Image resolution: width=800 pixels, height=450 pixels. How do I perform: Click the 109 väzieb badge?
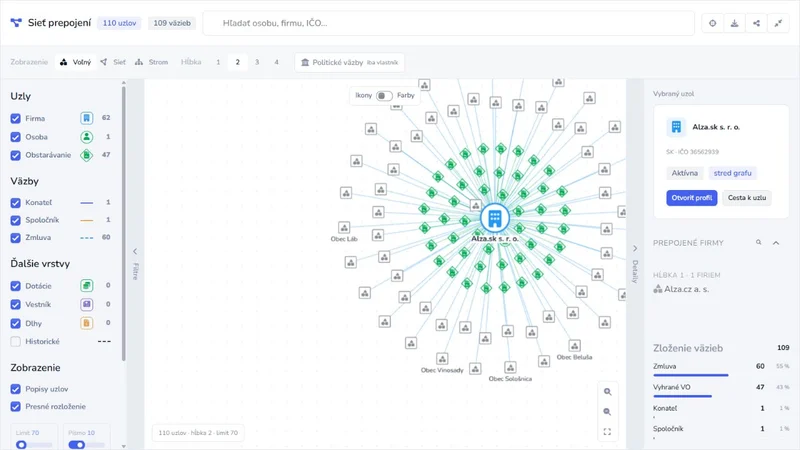click(x=172, y=23)
